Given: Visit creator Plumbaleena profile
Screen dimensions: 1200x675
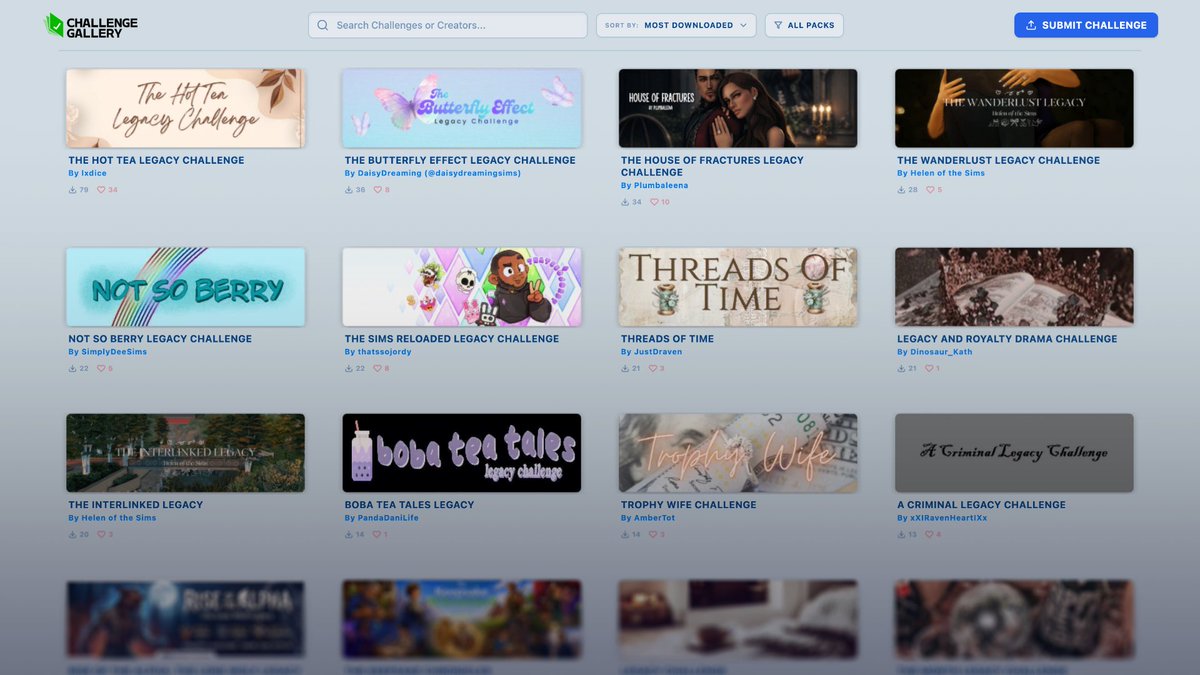Looking at the screenshot, I should point(654,185).
